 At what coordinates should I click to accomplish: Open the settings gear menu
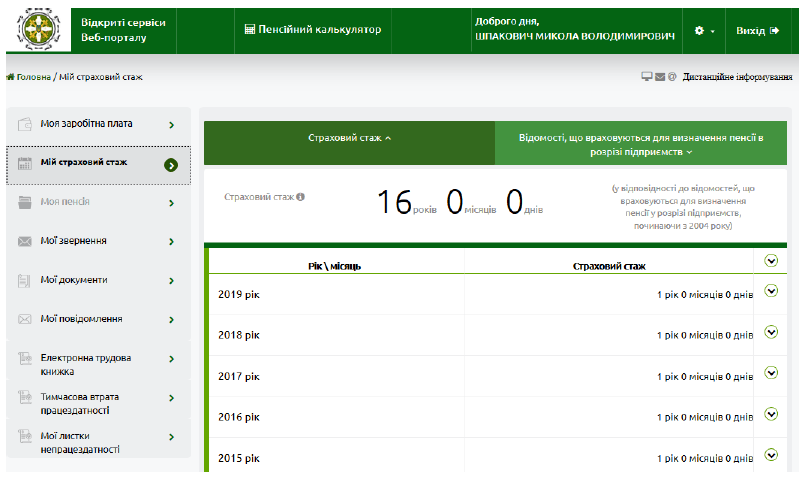[x=704, y=31]
